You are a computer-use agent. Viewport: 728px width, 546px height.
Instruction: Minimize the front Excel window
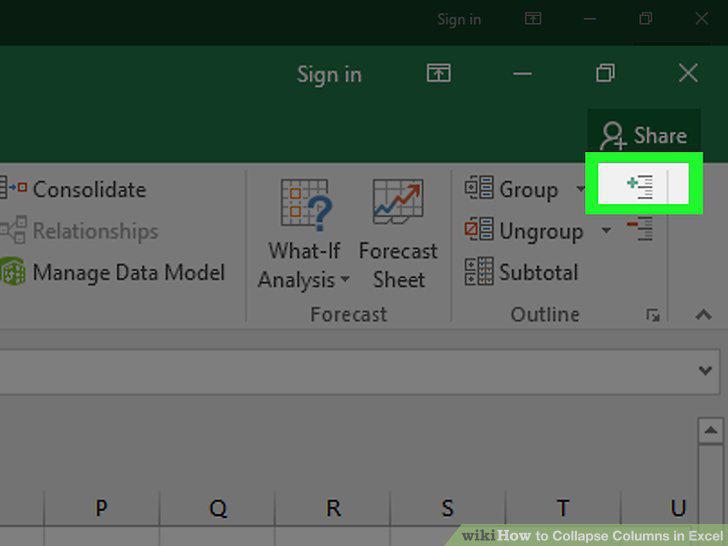click(522, 73)
